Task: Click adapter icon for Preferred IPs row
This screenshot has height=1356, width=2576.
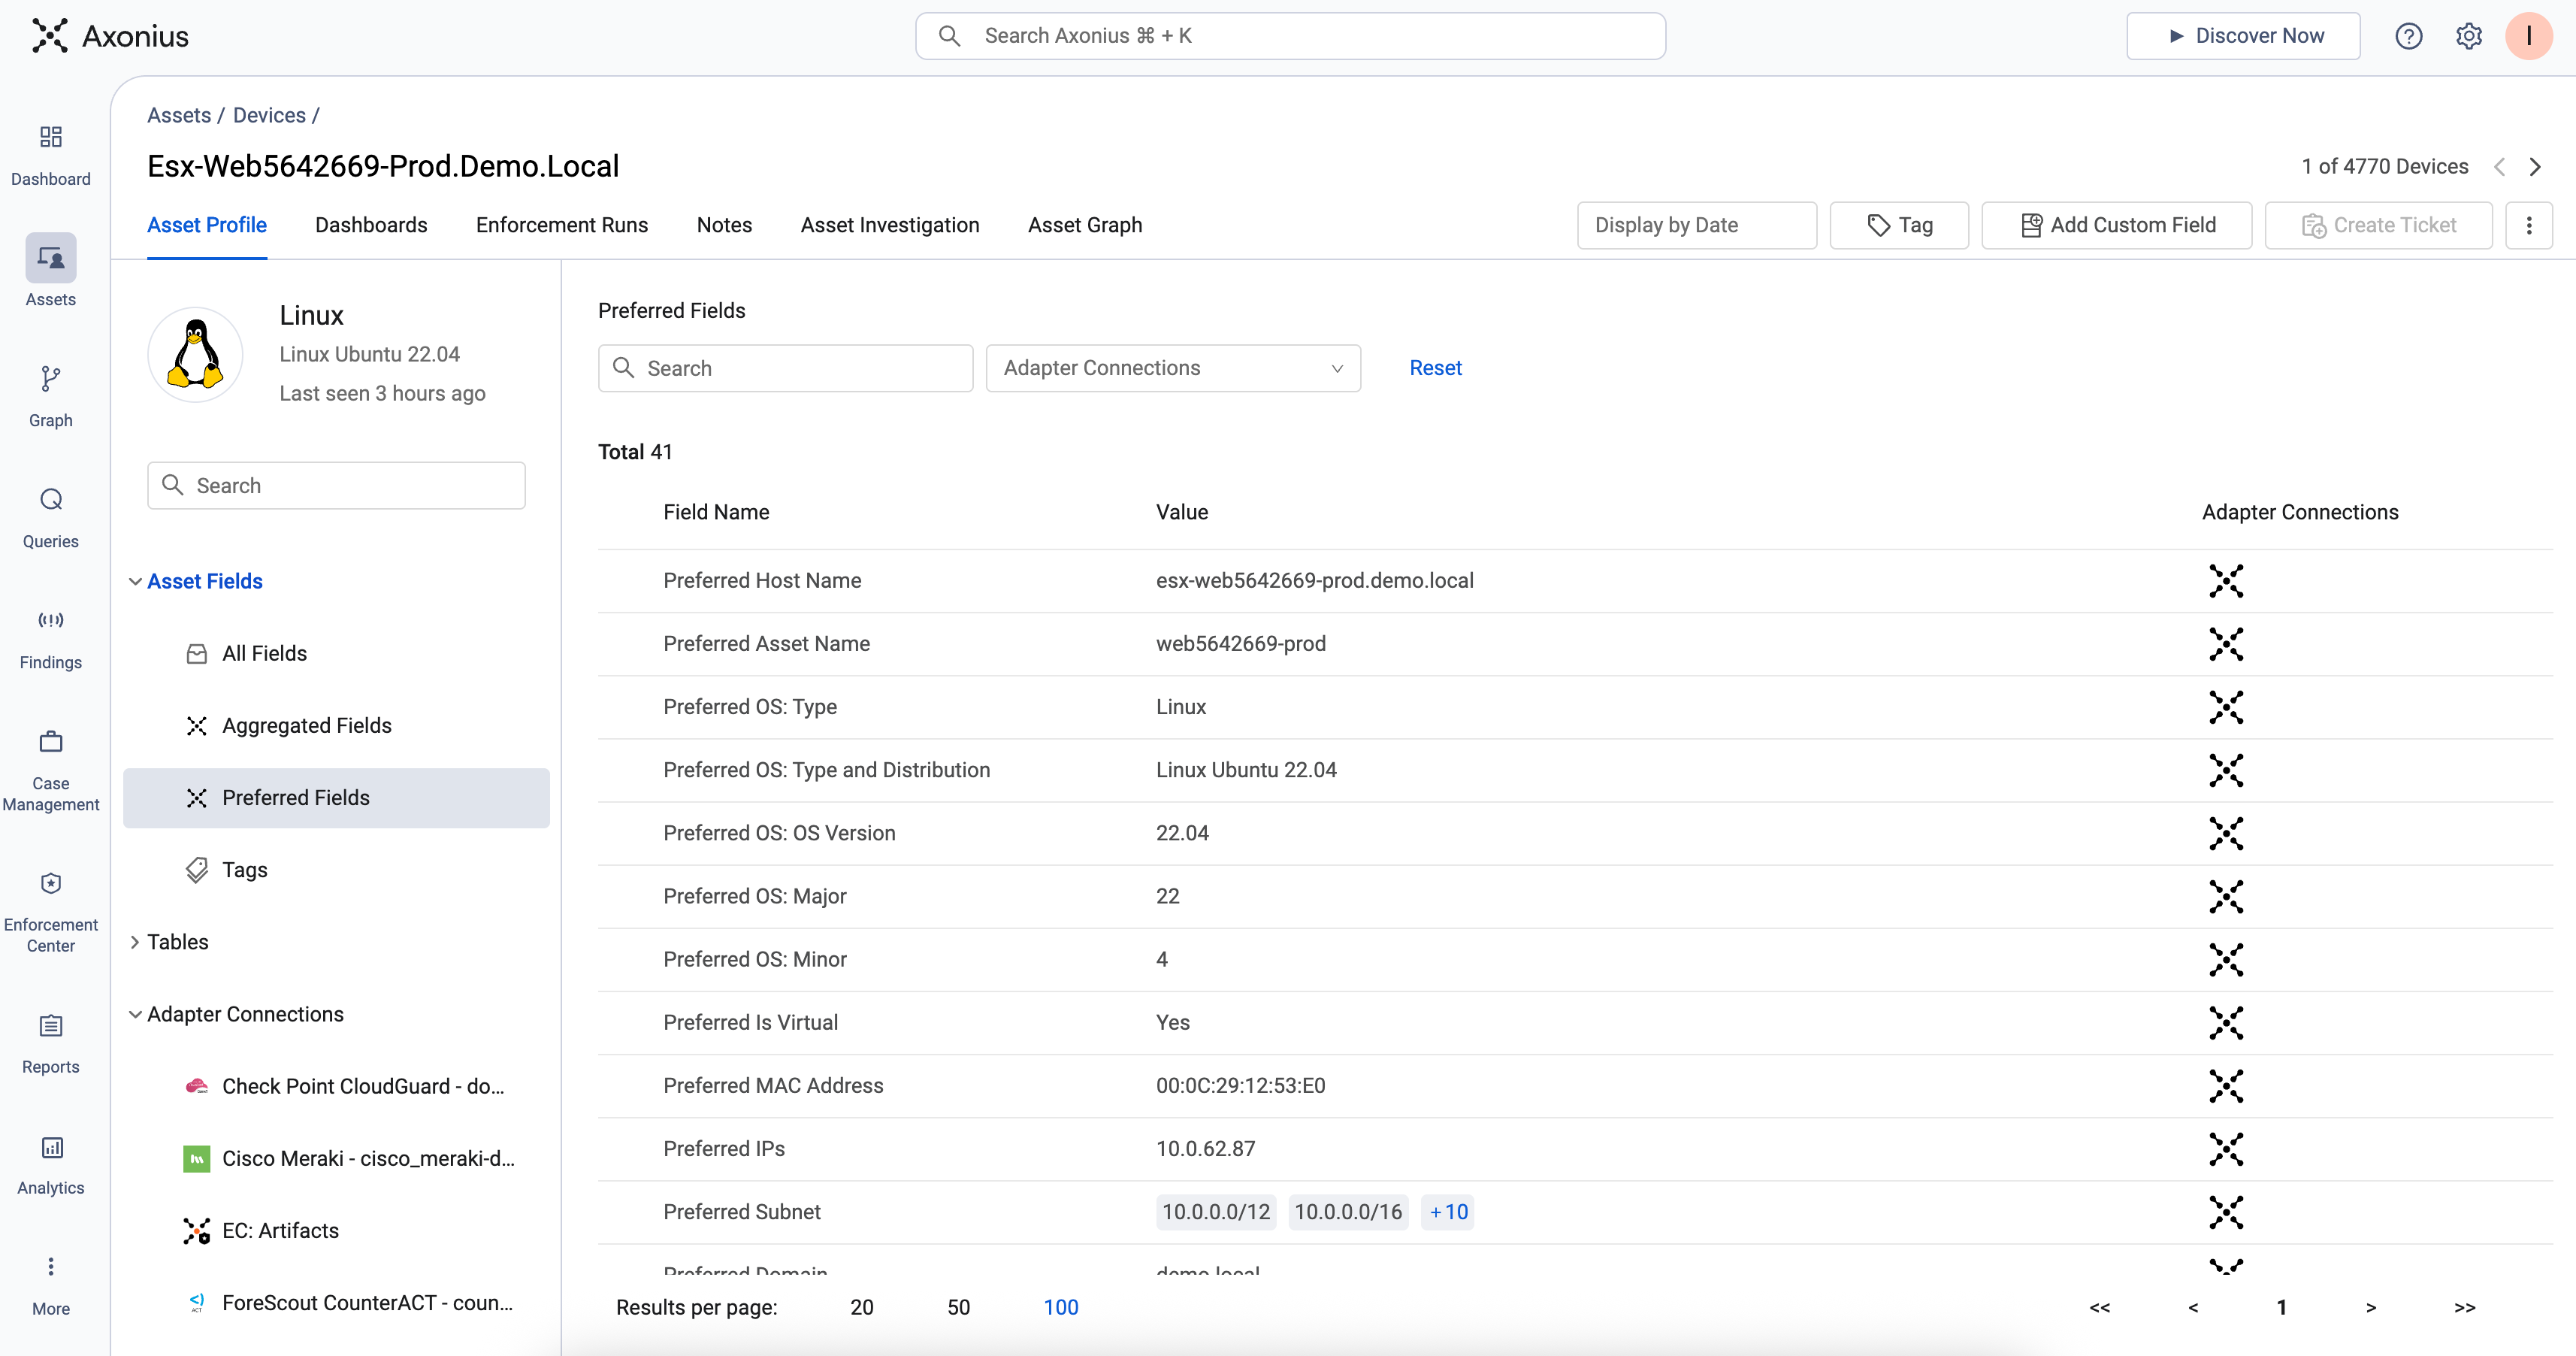Action: (x=2226, y=1149)
